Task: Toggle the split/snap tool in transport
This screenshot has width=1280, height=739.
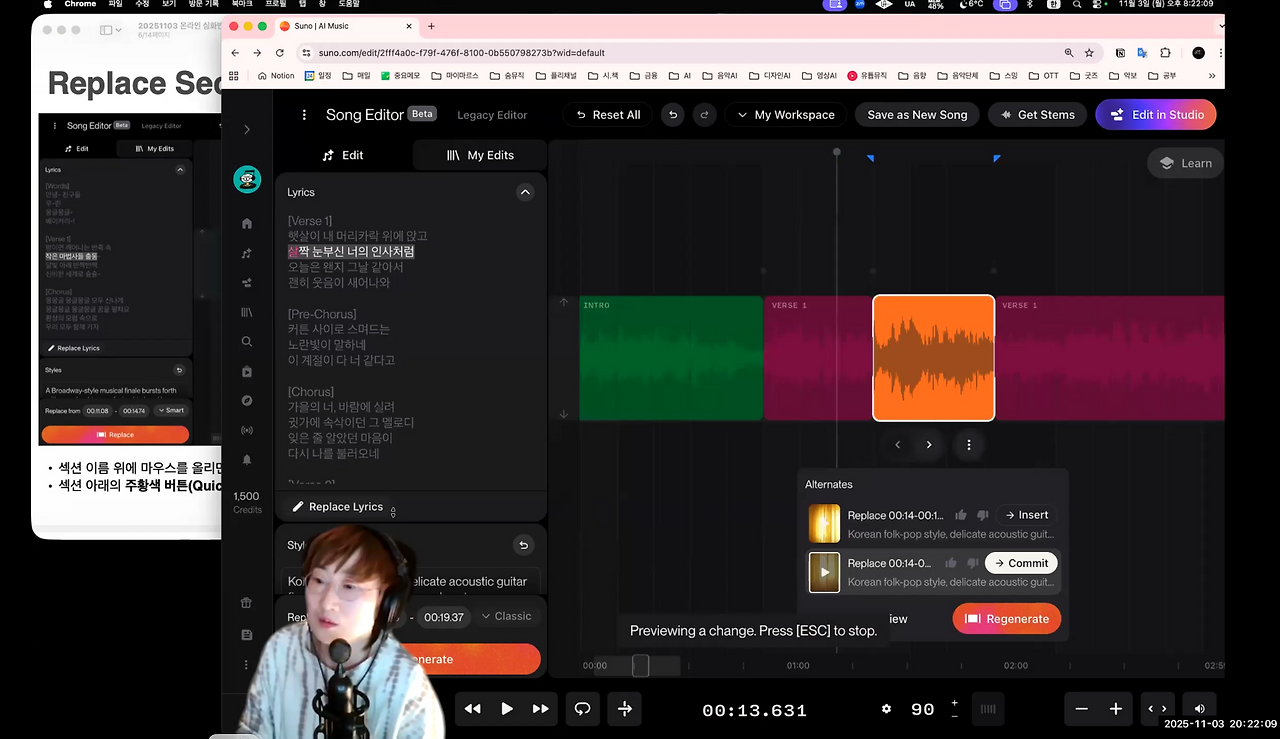Action: click(625, 709)
